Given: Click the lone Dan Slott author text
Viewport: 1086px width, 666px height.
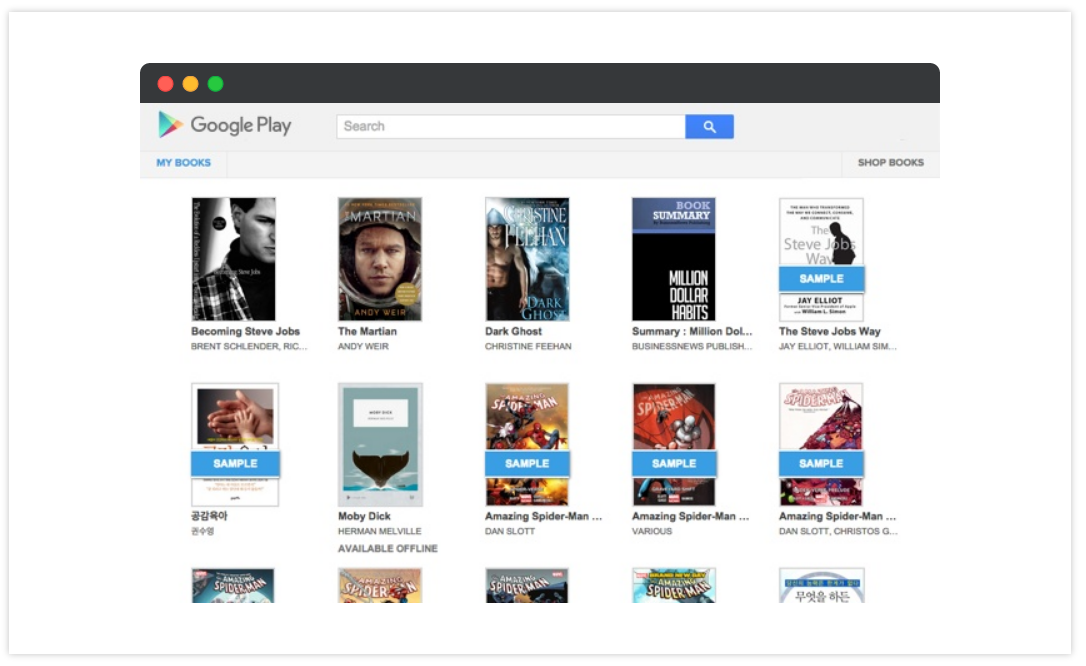Looking at the screenshot, I should coord(510,531).
